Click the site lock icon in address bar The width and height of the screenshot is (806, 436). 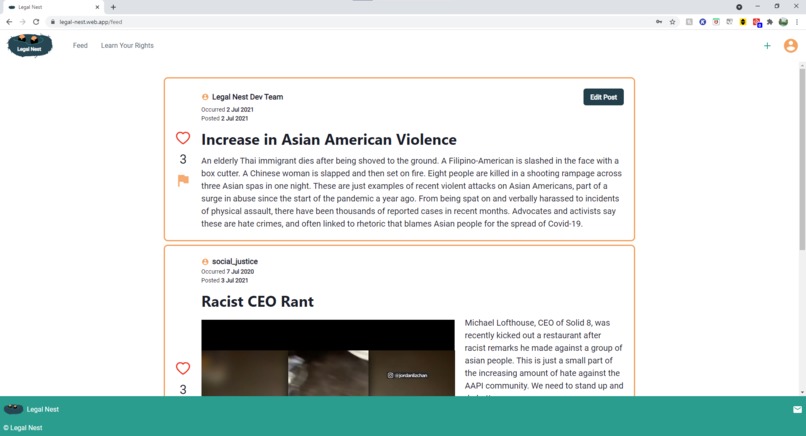point(52,22)
